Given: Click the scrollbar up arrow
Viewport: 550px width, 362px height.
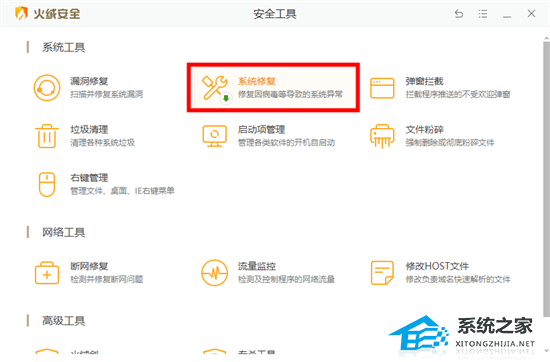Looking at the screenshot, I should 546,38.
